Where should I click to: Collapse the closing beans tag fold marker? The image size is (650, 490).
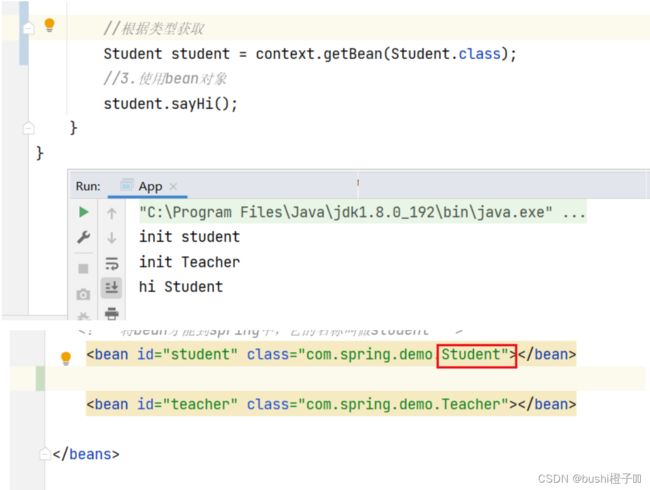45,454
